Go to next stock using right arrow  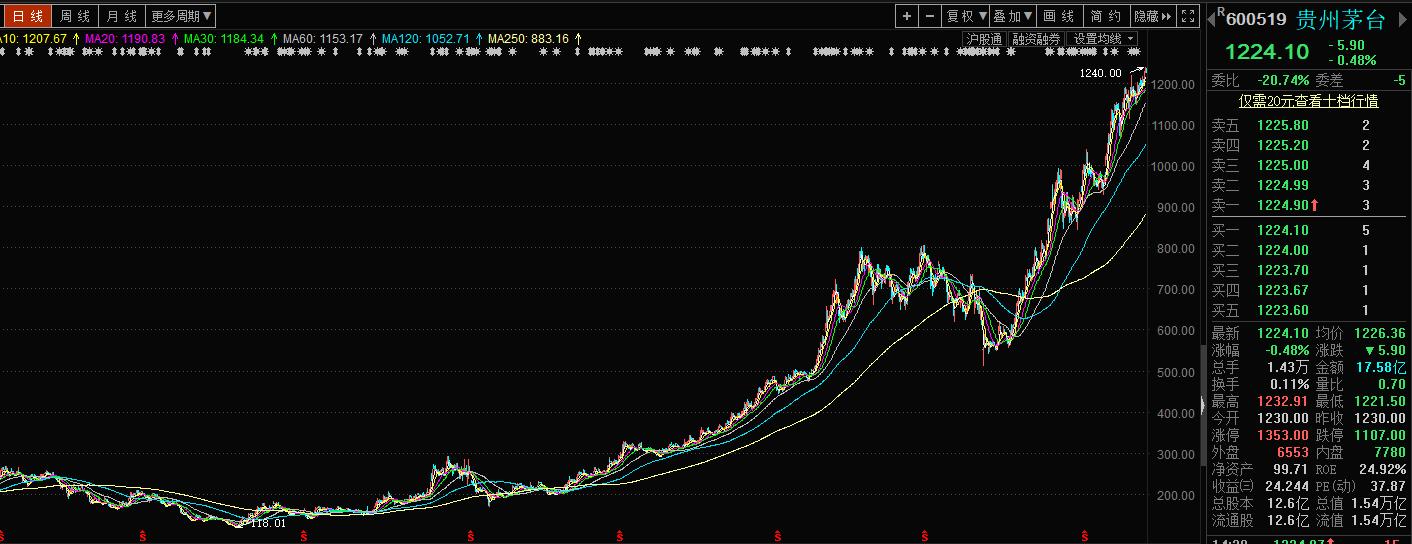[1401, 20]
